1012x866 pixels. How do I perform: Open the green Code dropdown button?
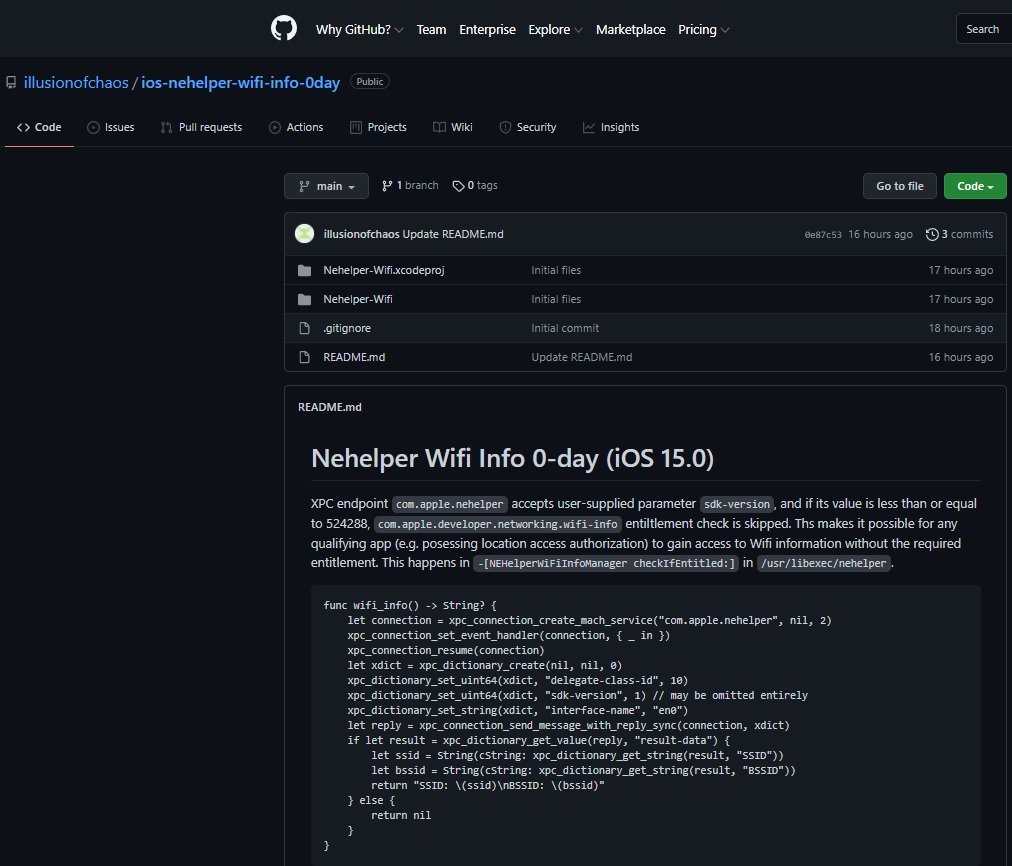point(975,186)
